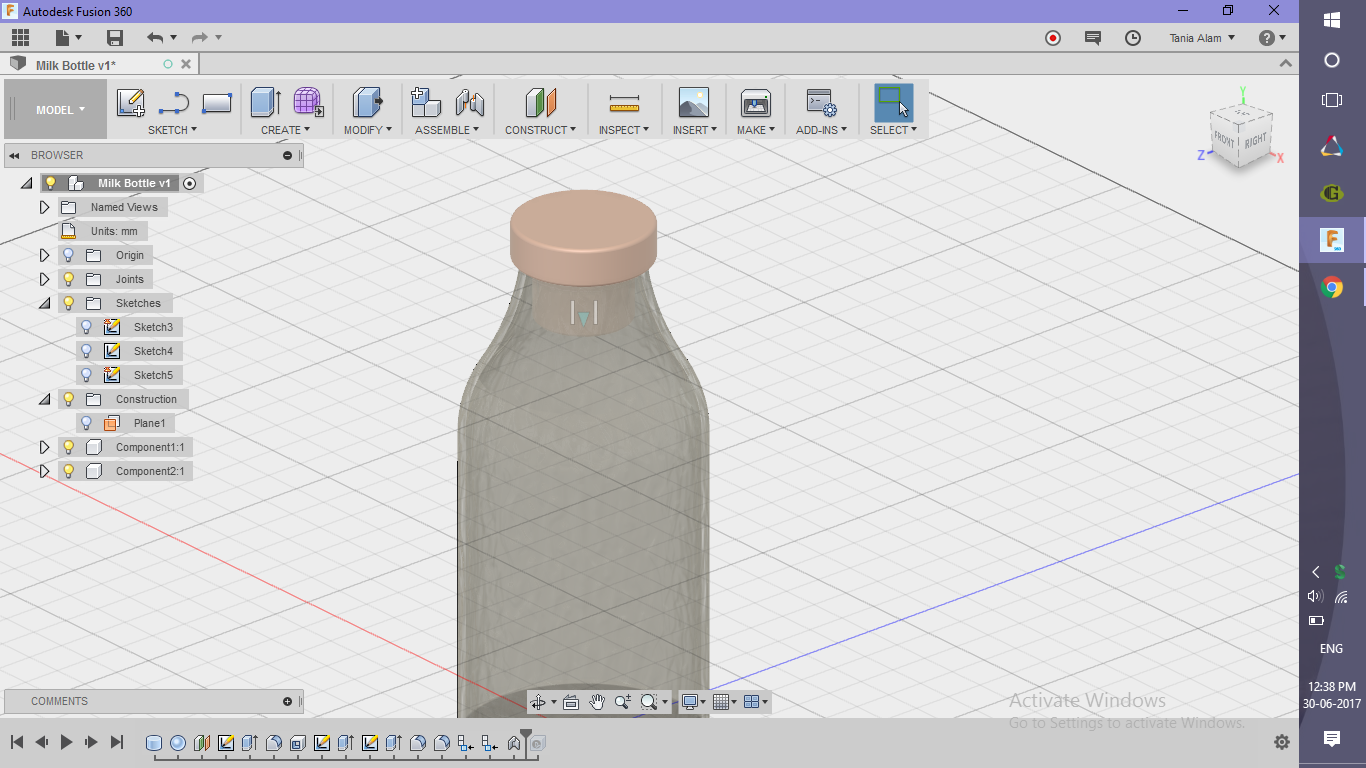Open the File menu icon
This screenshot has width=1366, height=768.
tap(66, 38)
